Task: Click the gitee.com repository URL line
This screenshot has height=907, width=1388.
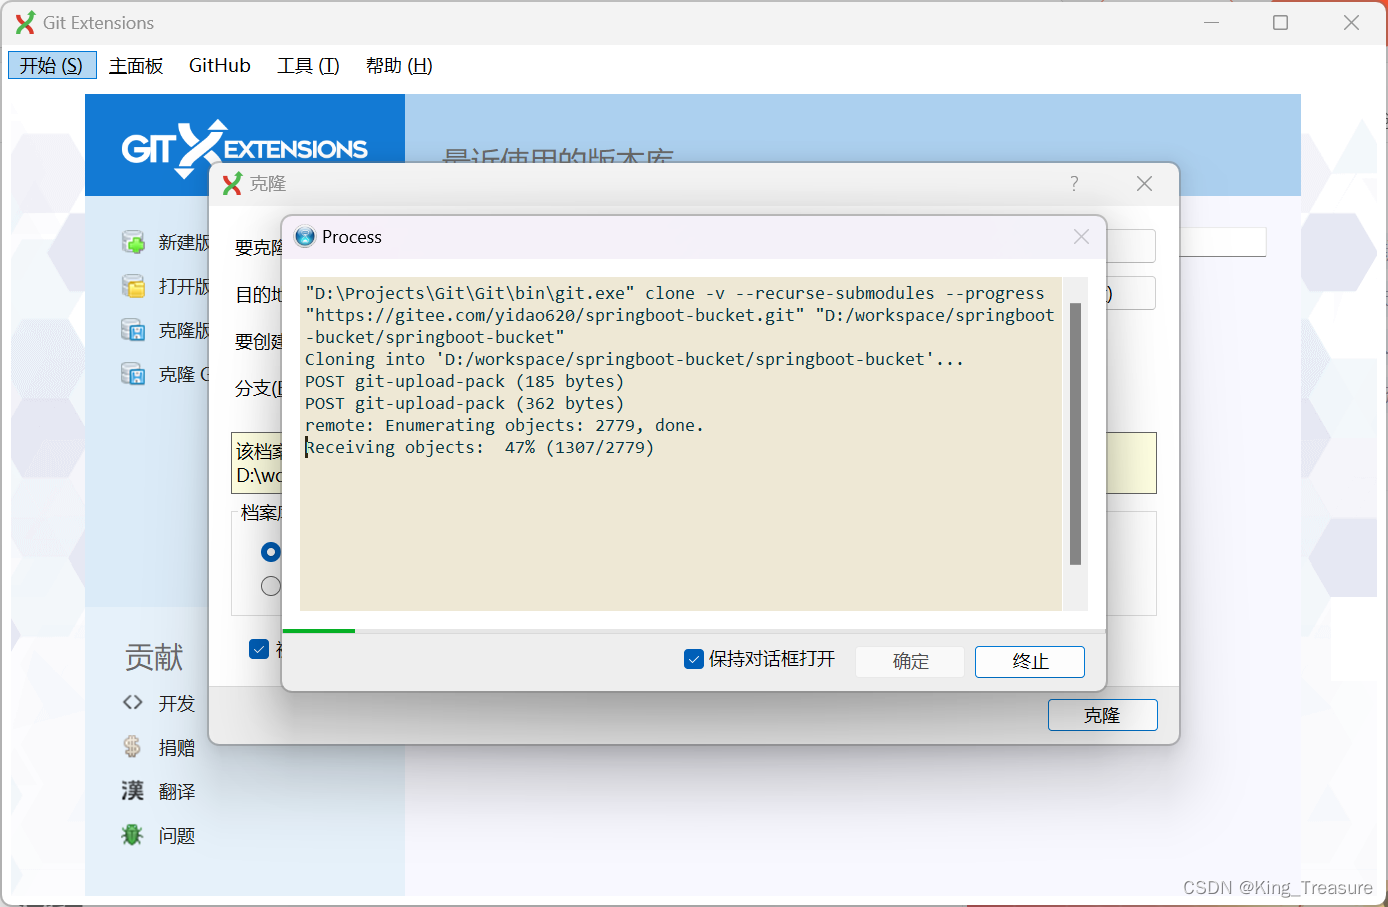Action: [680, 316]
